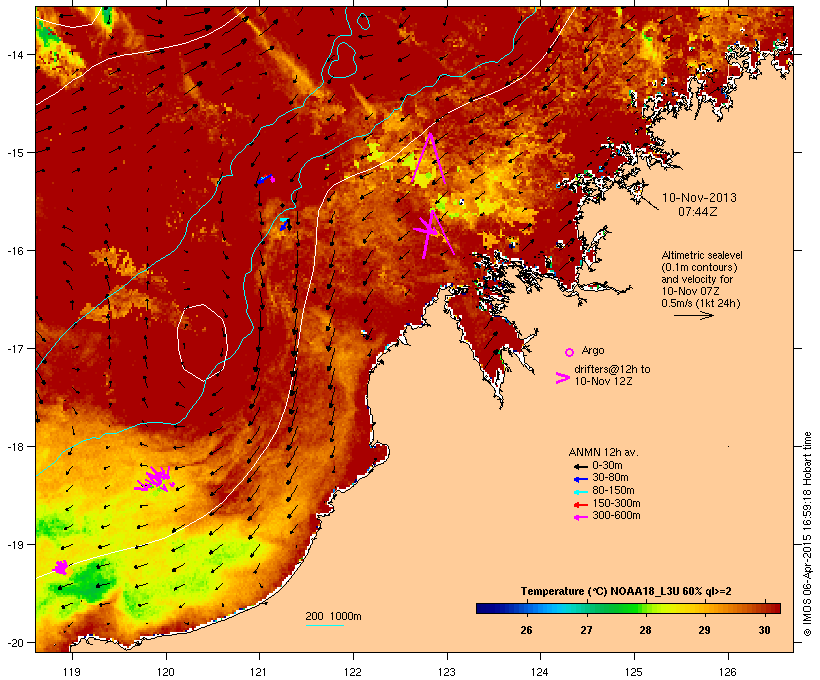Click the '200 1000m' contour label
The image size is (820, 680).
point(333,616)
